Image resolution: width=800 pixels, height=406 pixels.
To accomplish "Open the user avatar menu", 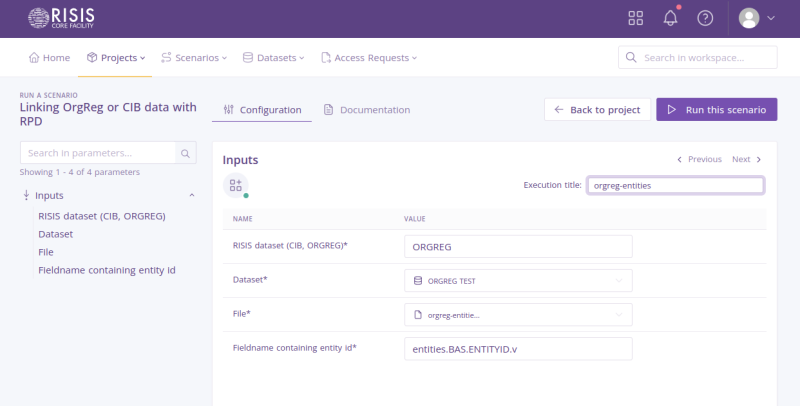I will (756, 18).
